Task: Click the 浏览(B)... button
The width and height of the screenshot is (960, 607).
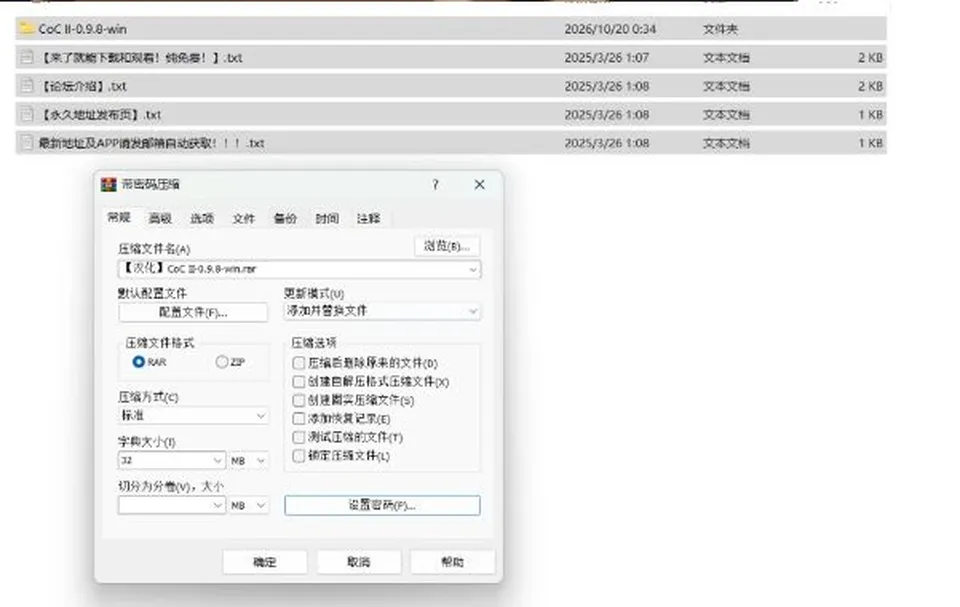Action: [447, 246]
